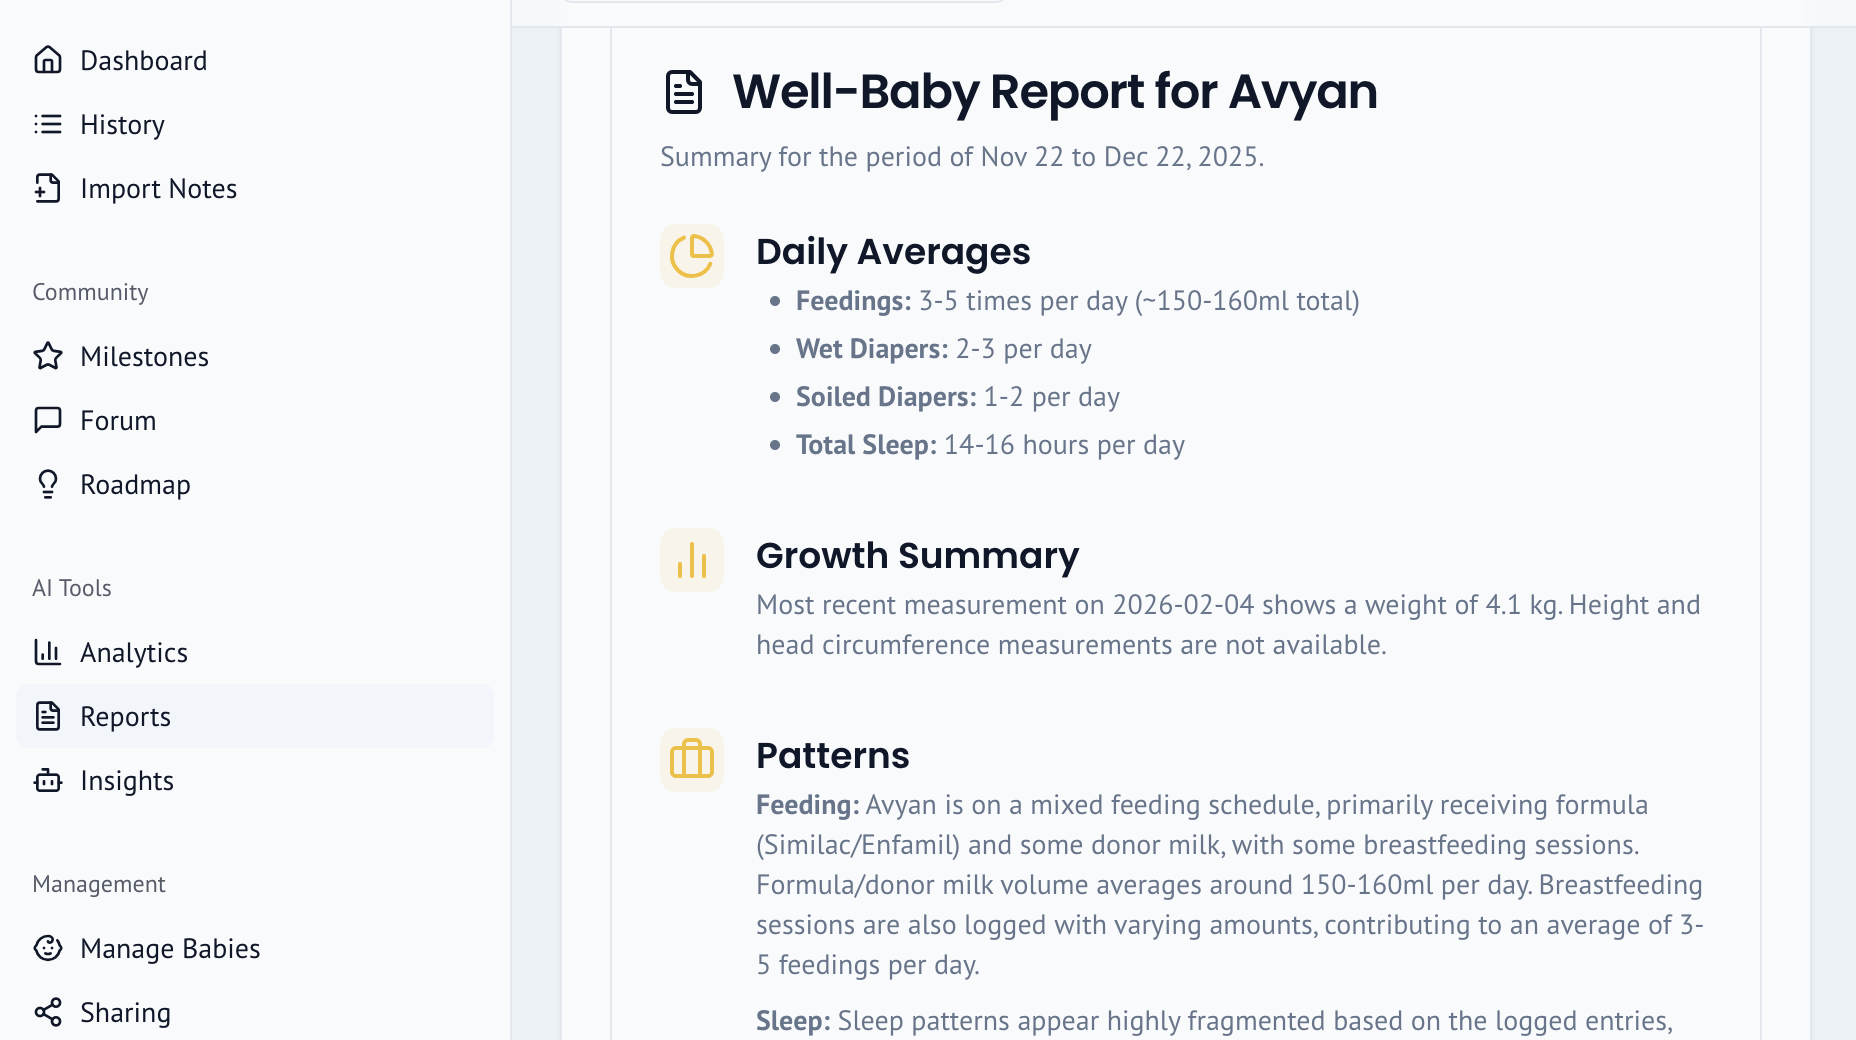Select the Growth Summary bar chart icon
1856x1040 pixels.
point(691,561)
